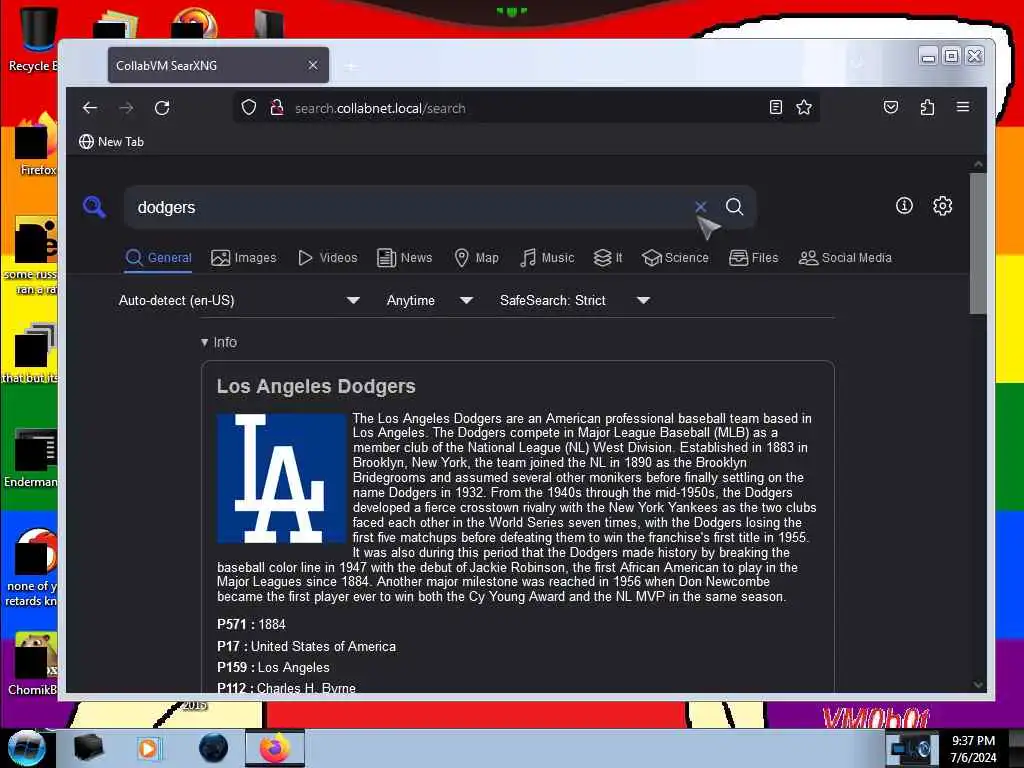Click the 'P571 : 1884' info row
The height and width of the screenshot is (768, 1024).
coord(251,624)
